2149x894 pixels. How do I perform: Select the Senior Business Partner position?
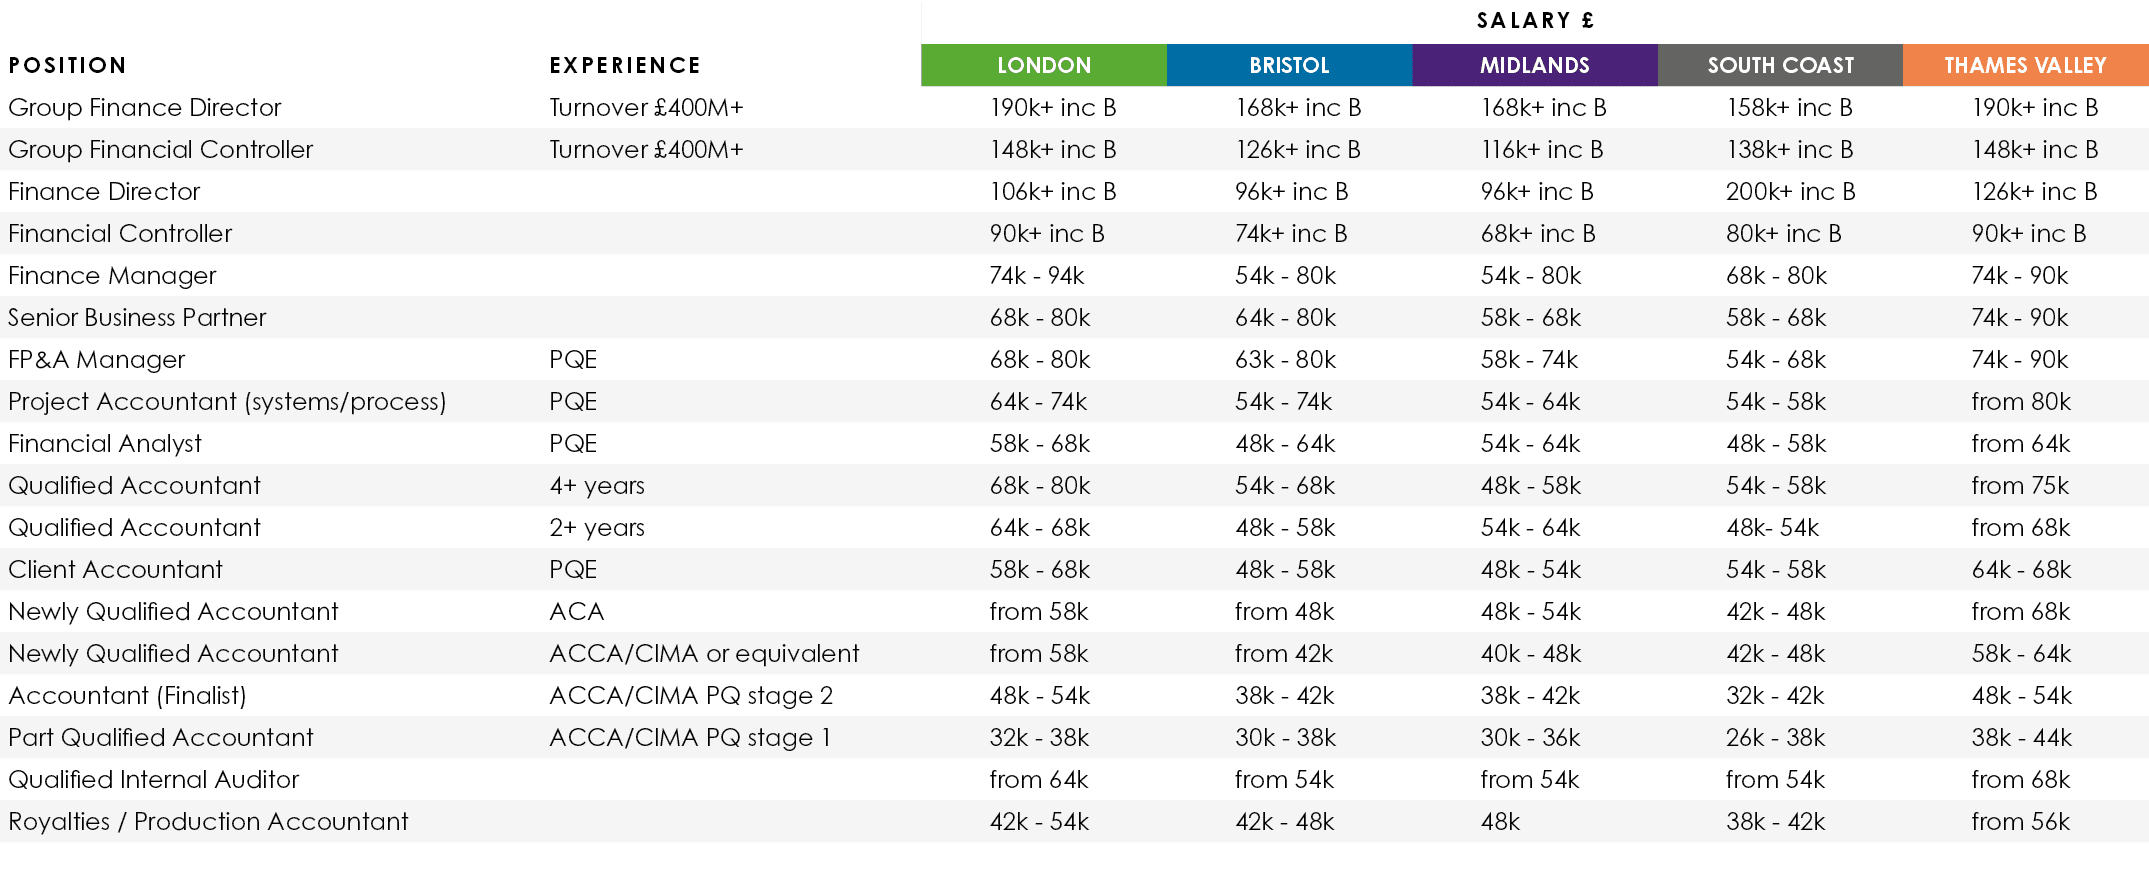click(137, 318)
